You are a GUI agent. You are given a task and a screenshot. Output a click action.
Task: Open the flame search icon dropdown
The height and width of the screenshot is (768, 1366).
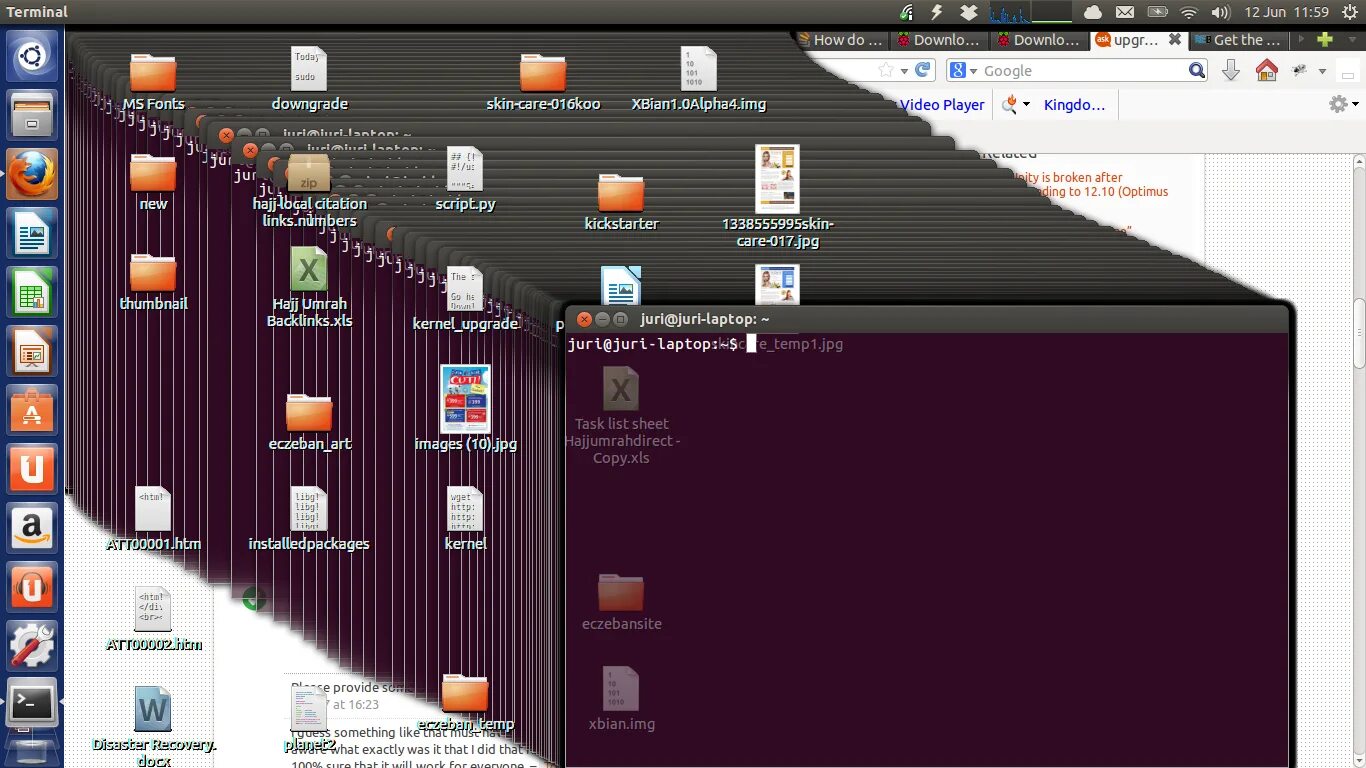1025,104
